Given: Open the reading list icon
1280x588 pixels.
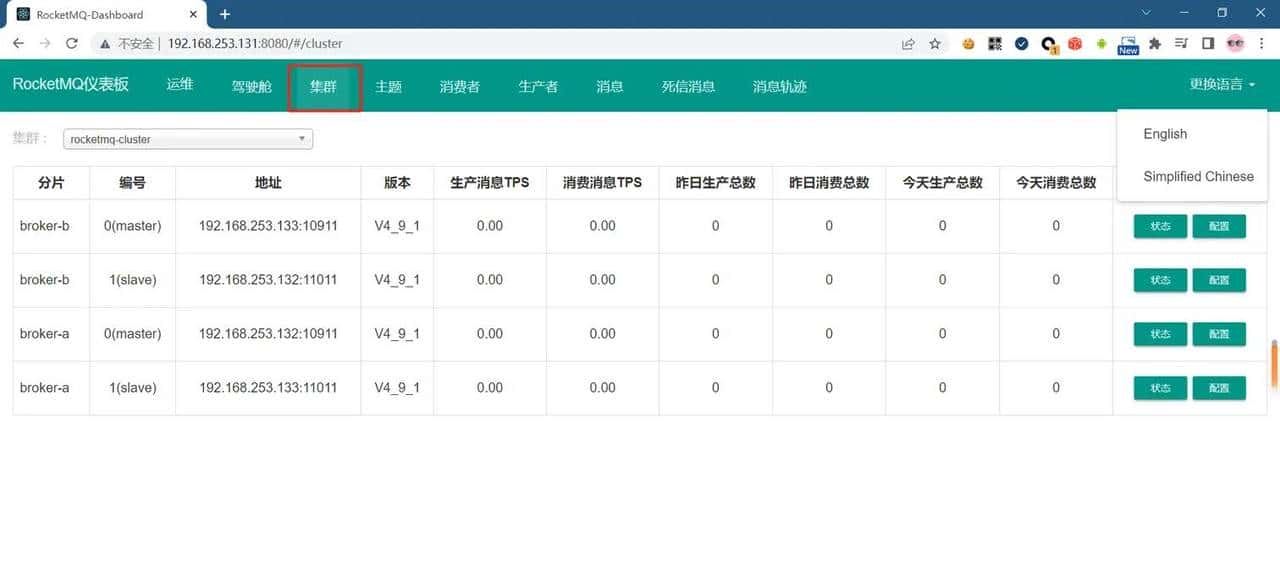Looking at the screenshot, I should click(x=1181, y=44).
